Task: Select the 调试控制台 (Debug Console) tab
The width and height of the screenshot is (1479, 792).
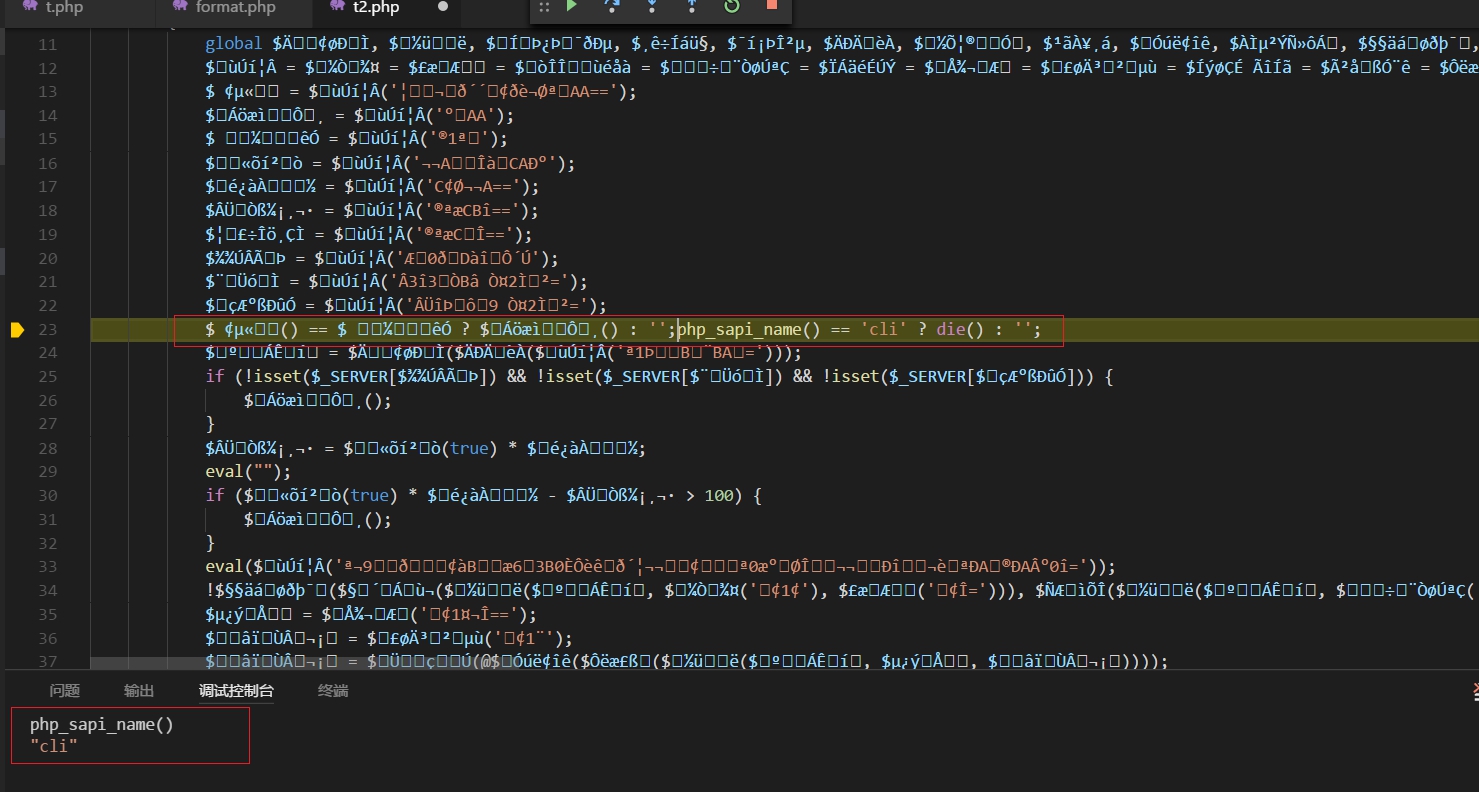Action: (236, 690)
